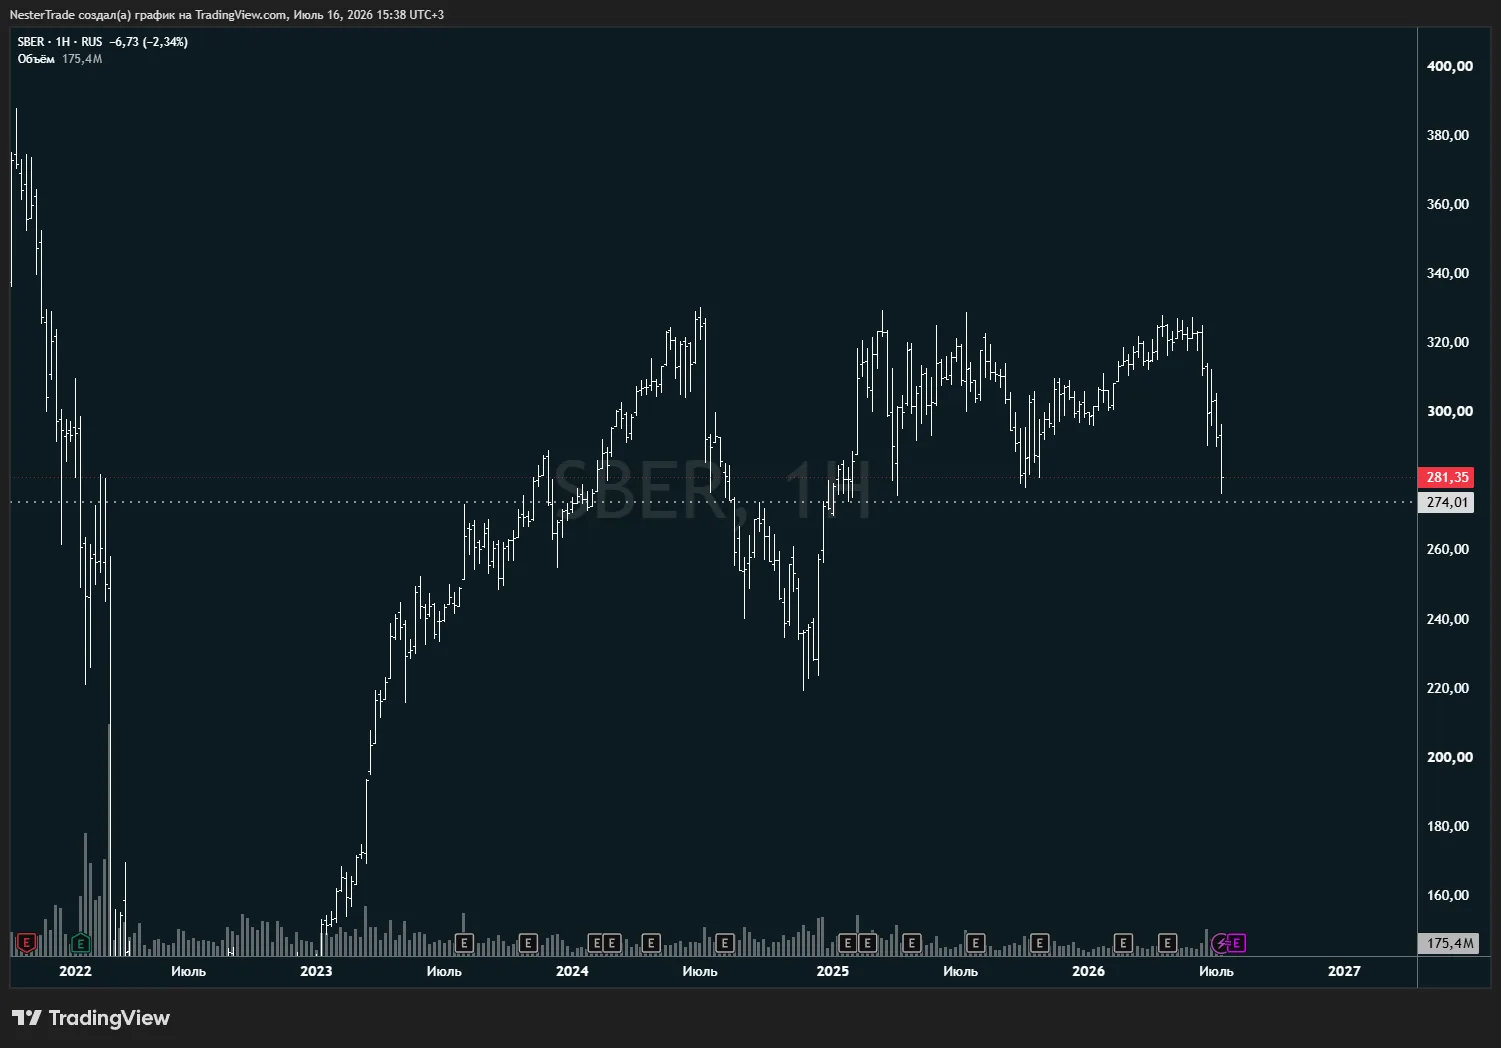The image size is (1501, 1048).
Task: Click the Объём volume indicator label
Action: click(36, 59)
